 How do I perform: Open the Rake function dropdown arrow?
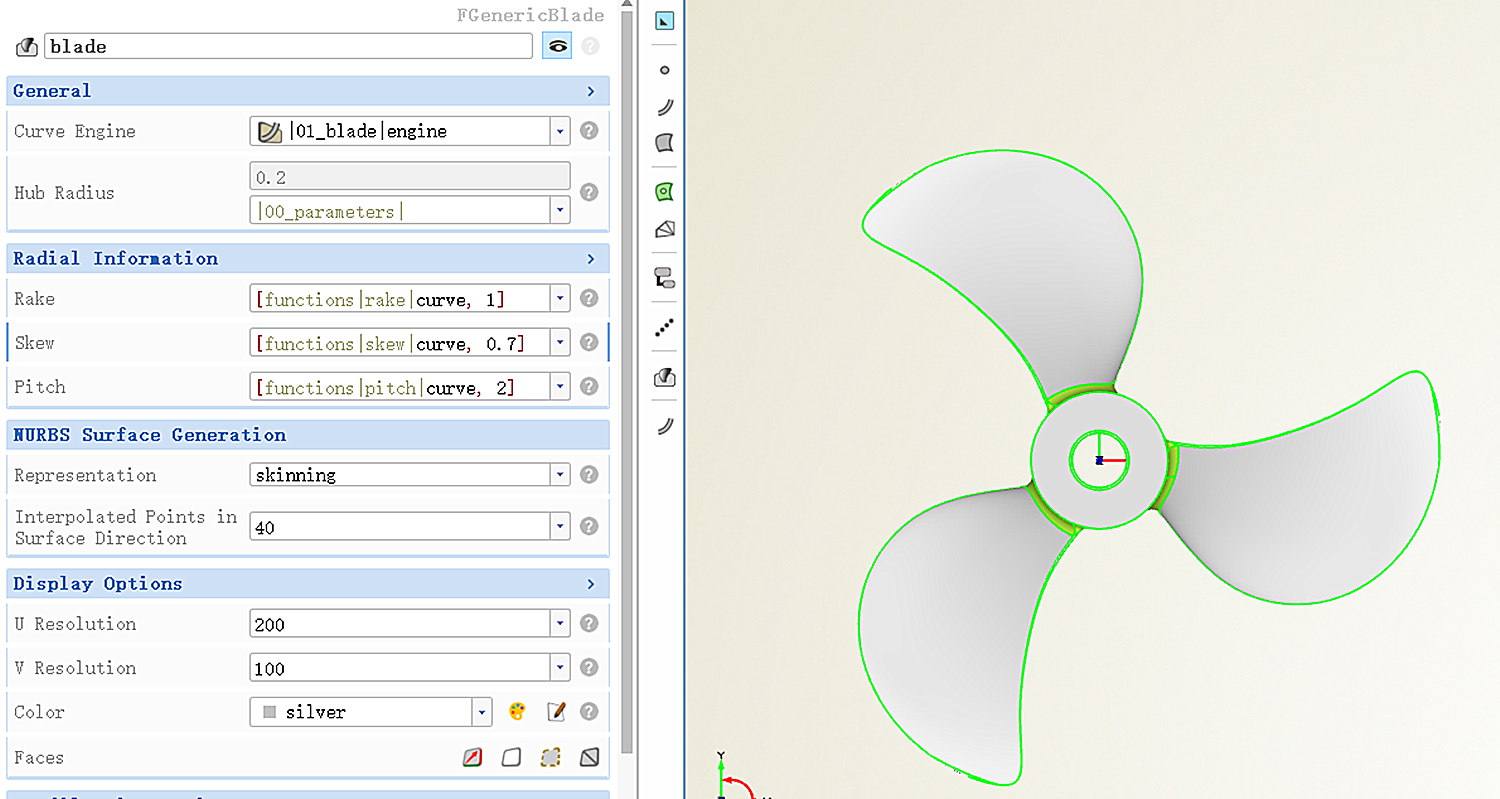coord(560,298)
